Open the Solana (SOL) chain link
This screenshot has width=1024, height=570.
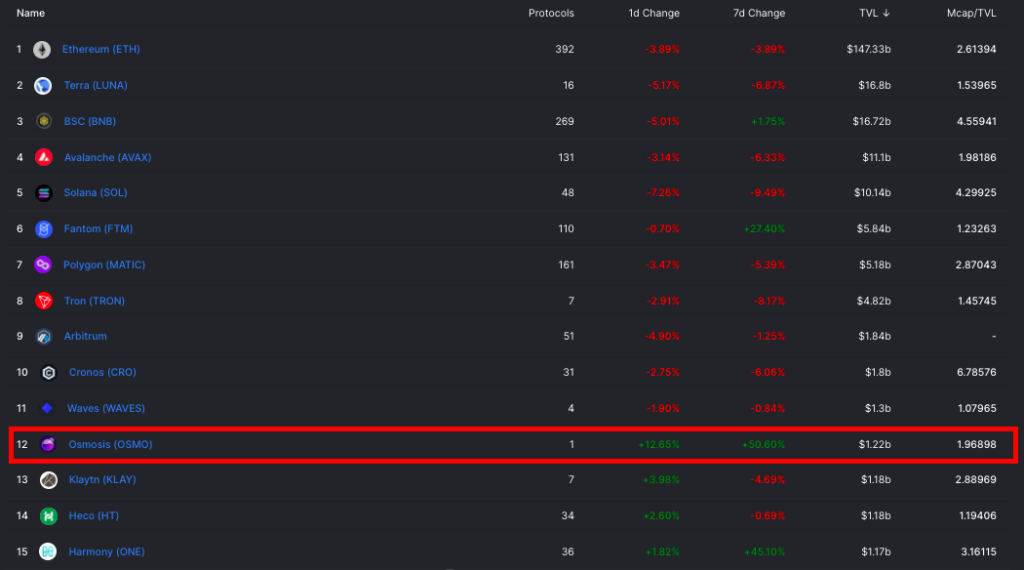click(x=95, y=193)
